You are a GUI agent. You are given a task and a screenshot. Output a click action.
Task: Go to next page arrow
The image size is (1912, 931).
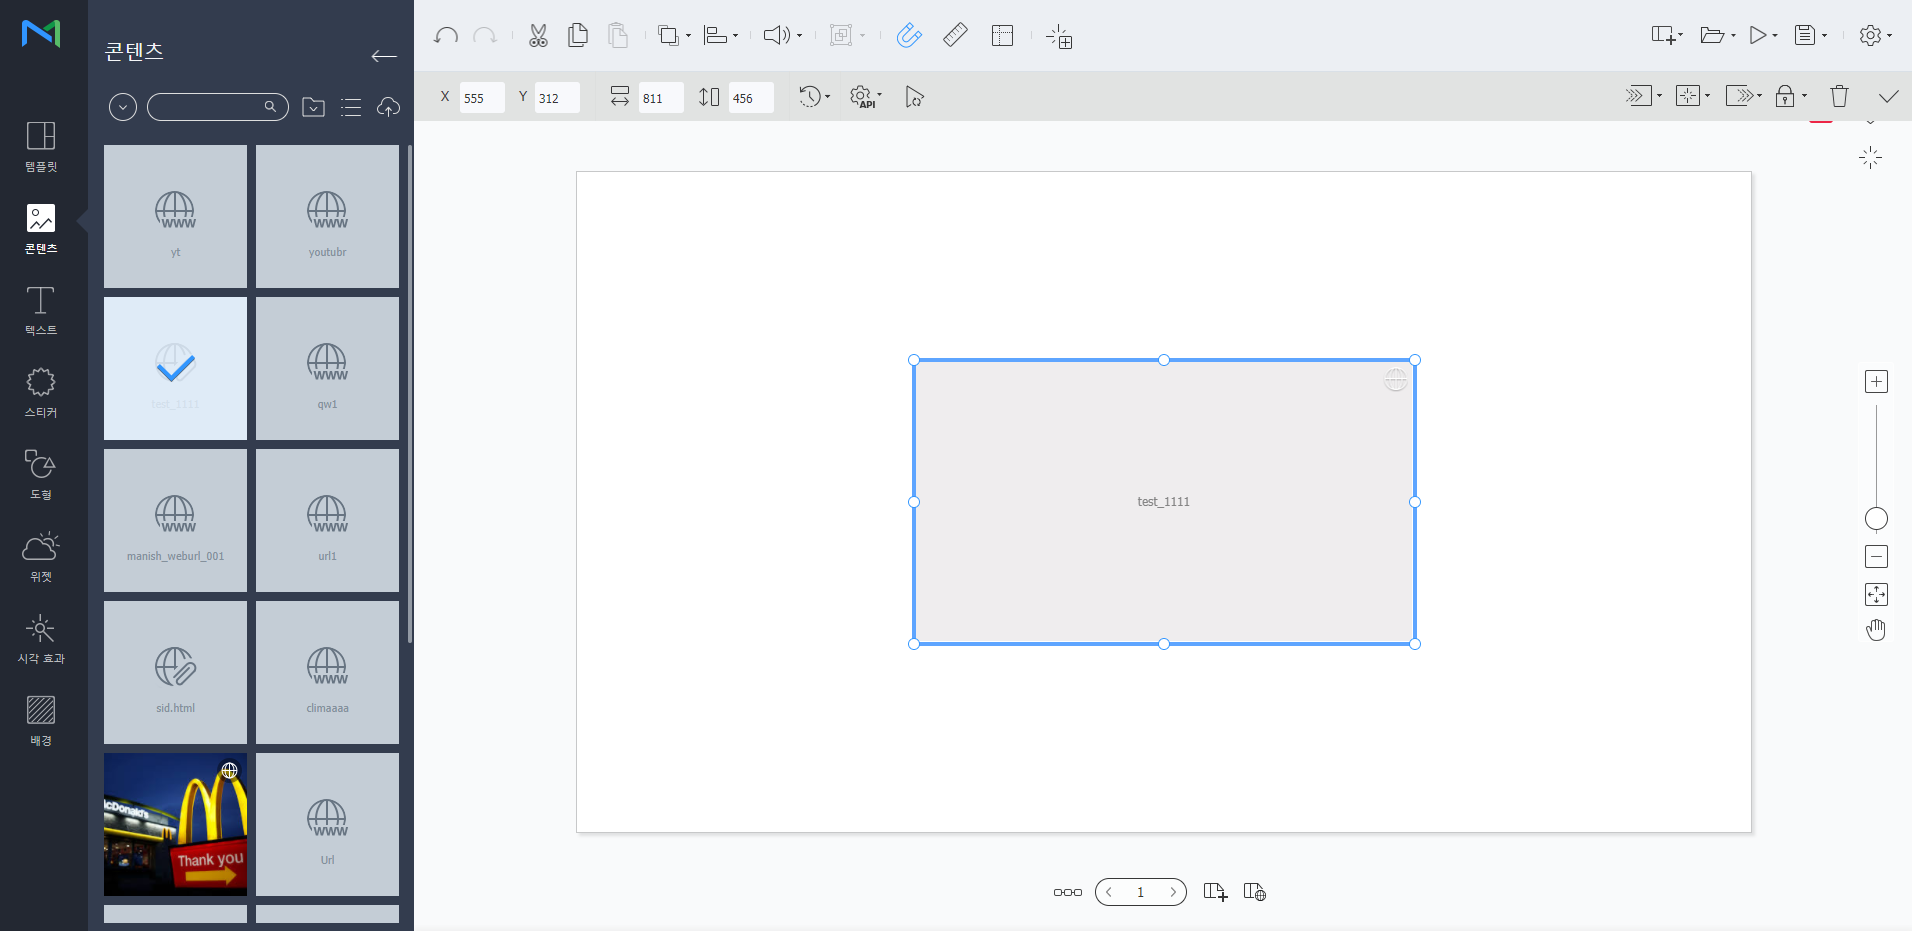tap(1173, 892)
